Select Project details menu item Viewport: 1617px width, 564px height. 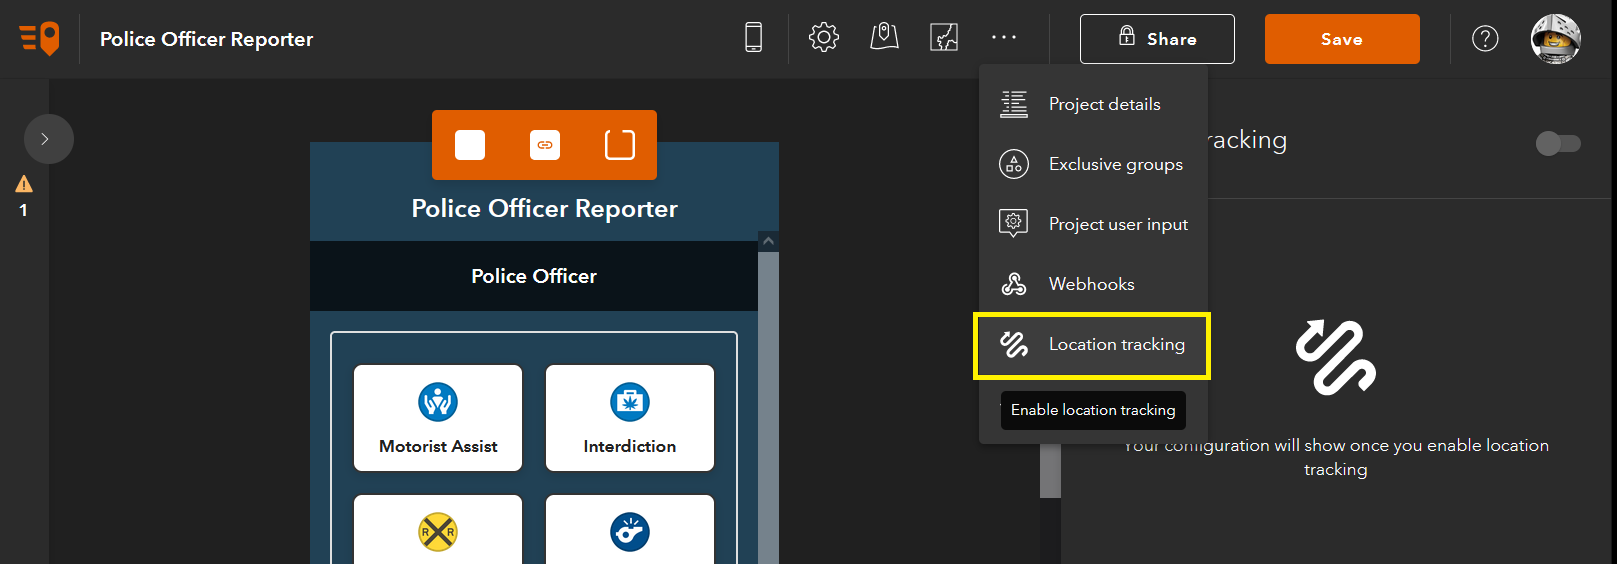click(x=1094, y=104)
